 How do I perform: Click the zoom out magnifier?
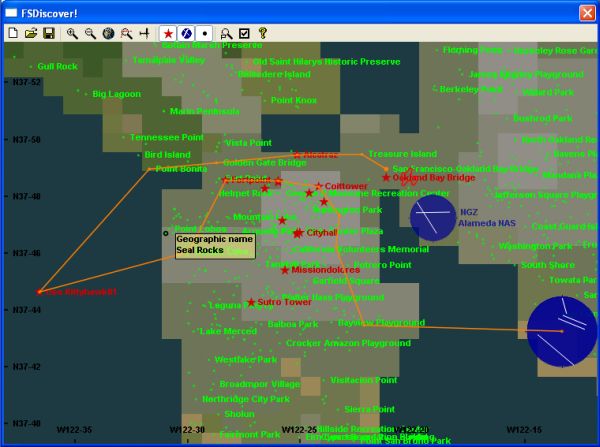(90, 33)
